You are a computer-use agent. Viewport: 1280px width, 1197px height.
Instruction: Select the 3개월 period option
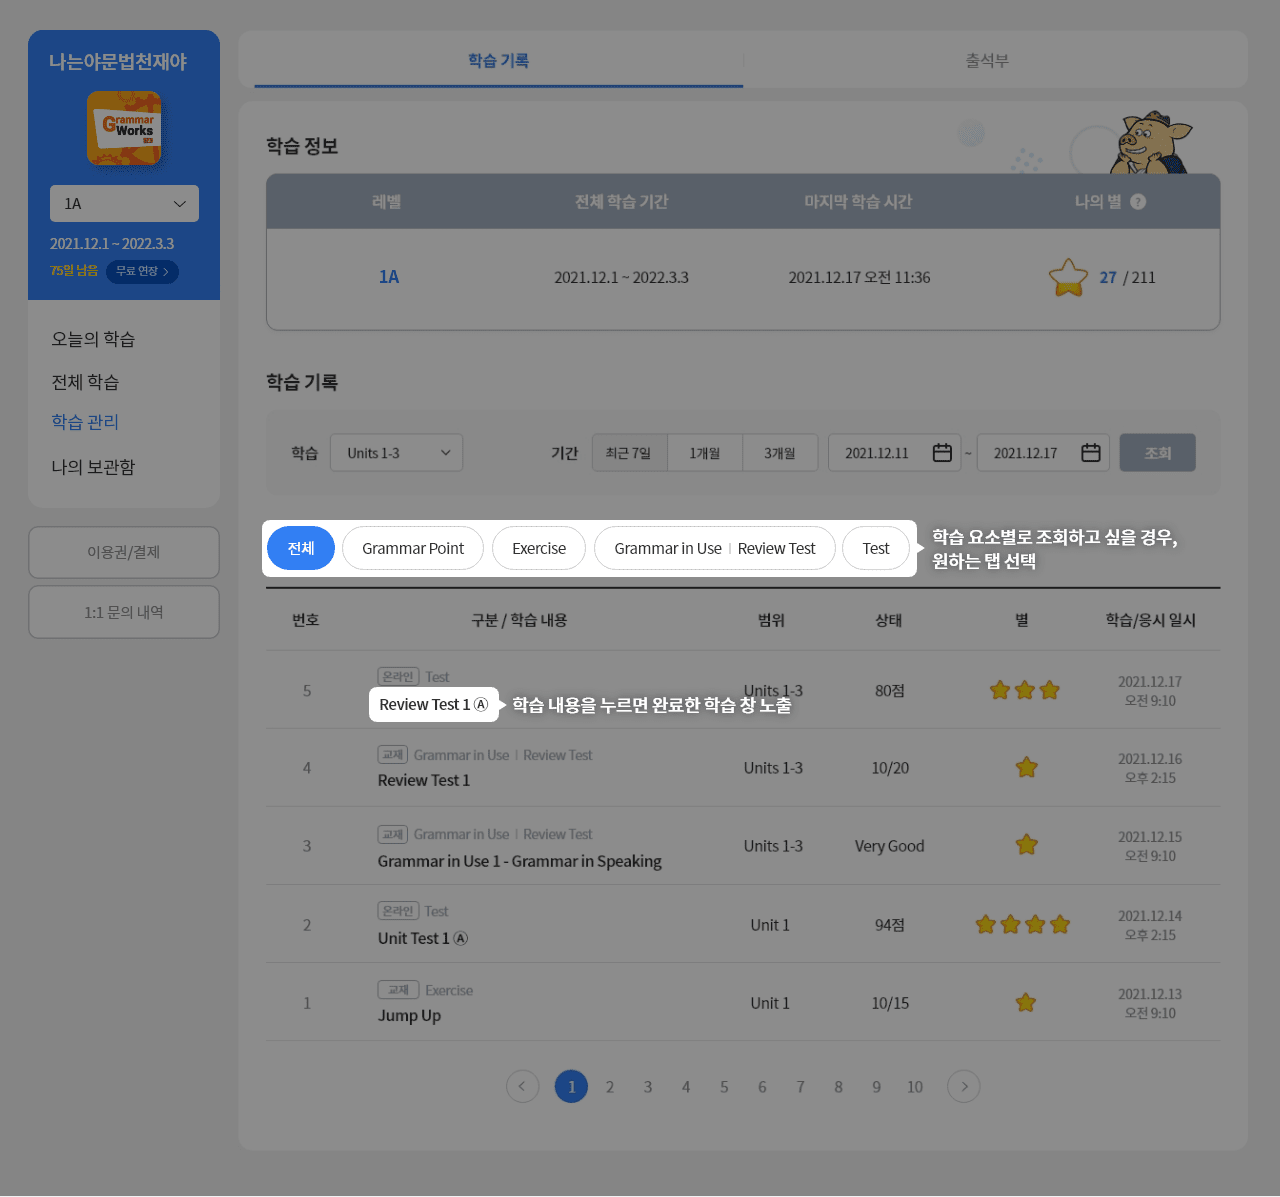coord(780,453)
